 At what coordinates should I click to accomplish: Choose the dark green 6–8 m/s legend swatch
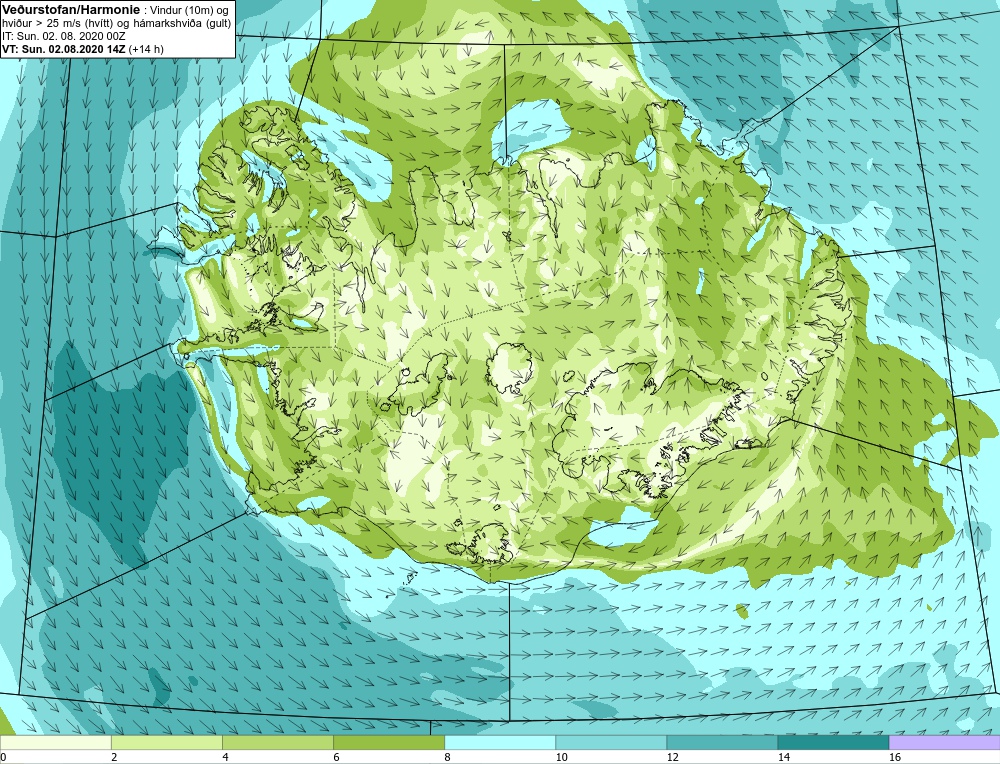tap(388, 743)
